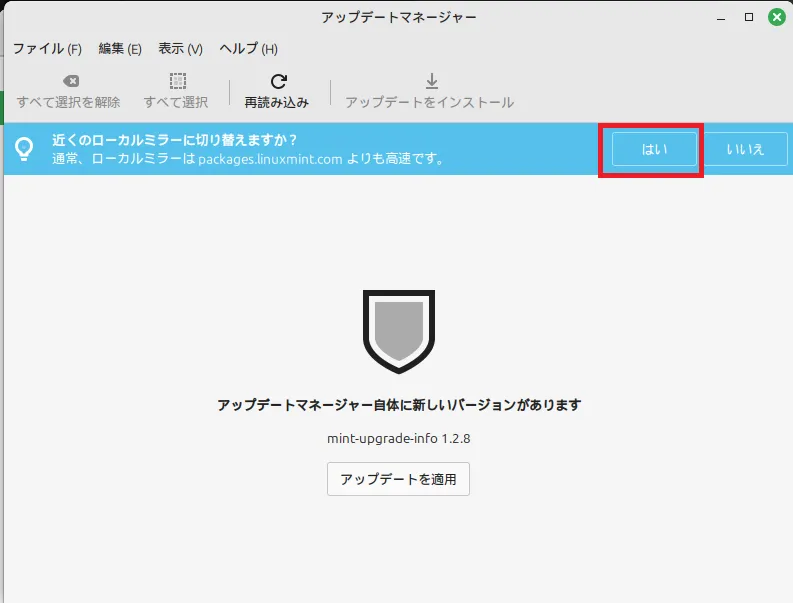
Task: Click the bold new-version heading text
Action: click(398, 405)
